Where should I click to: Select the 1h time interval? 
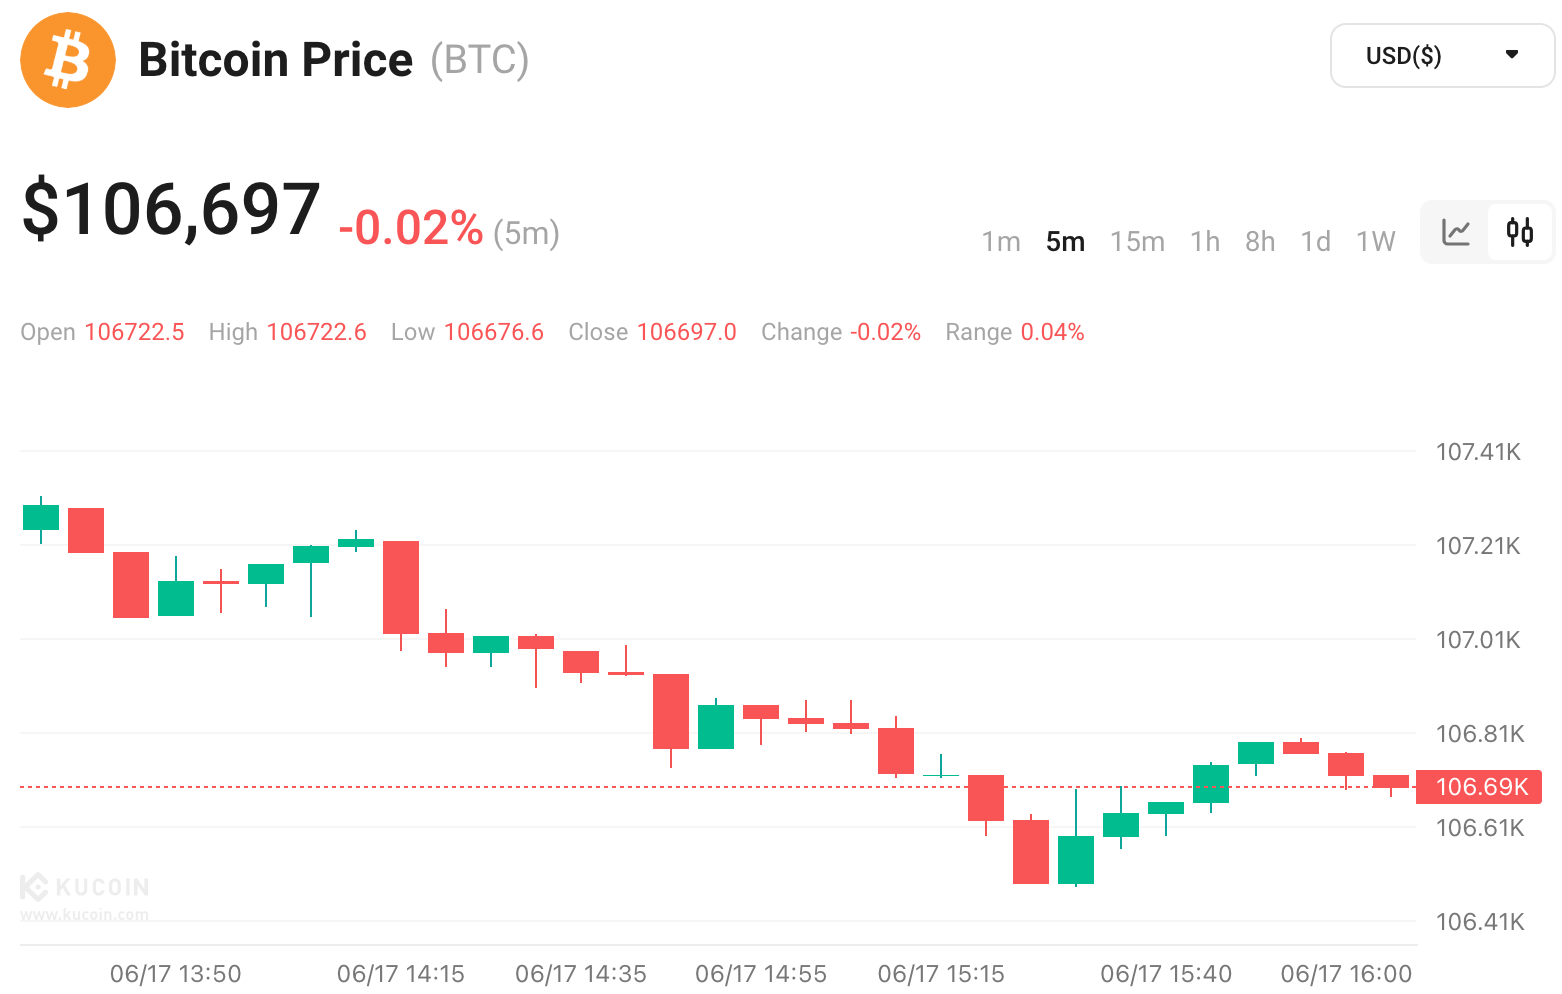pyautogui.click(x=1205, y=242)
